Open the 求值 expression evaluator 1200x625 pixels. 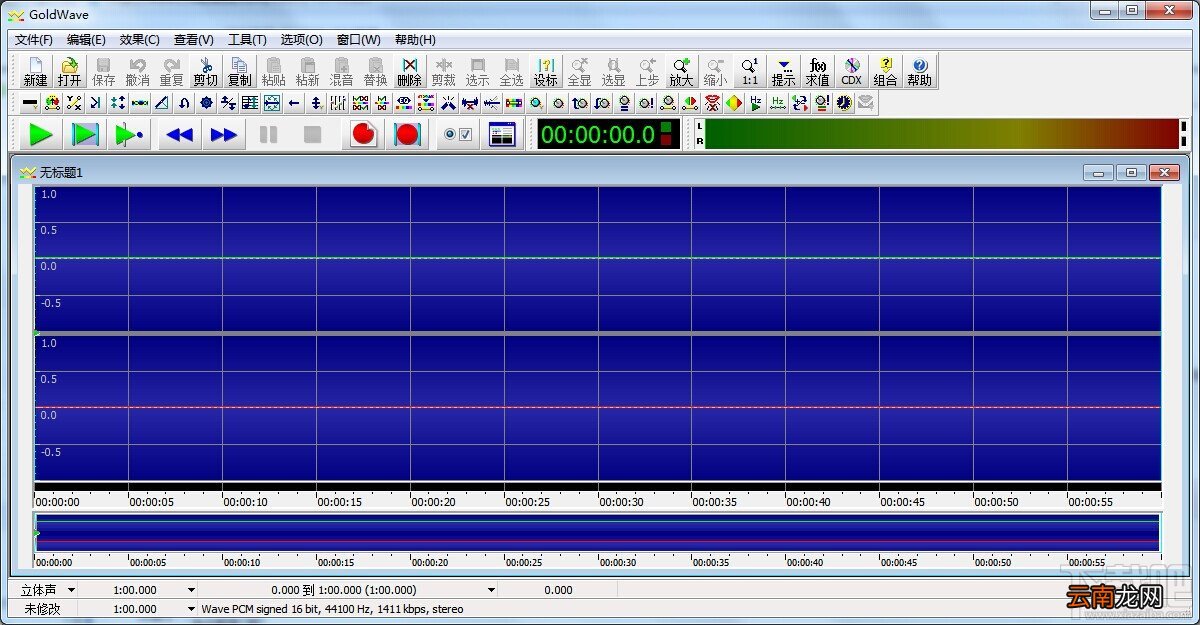click(817, 71)
